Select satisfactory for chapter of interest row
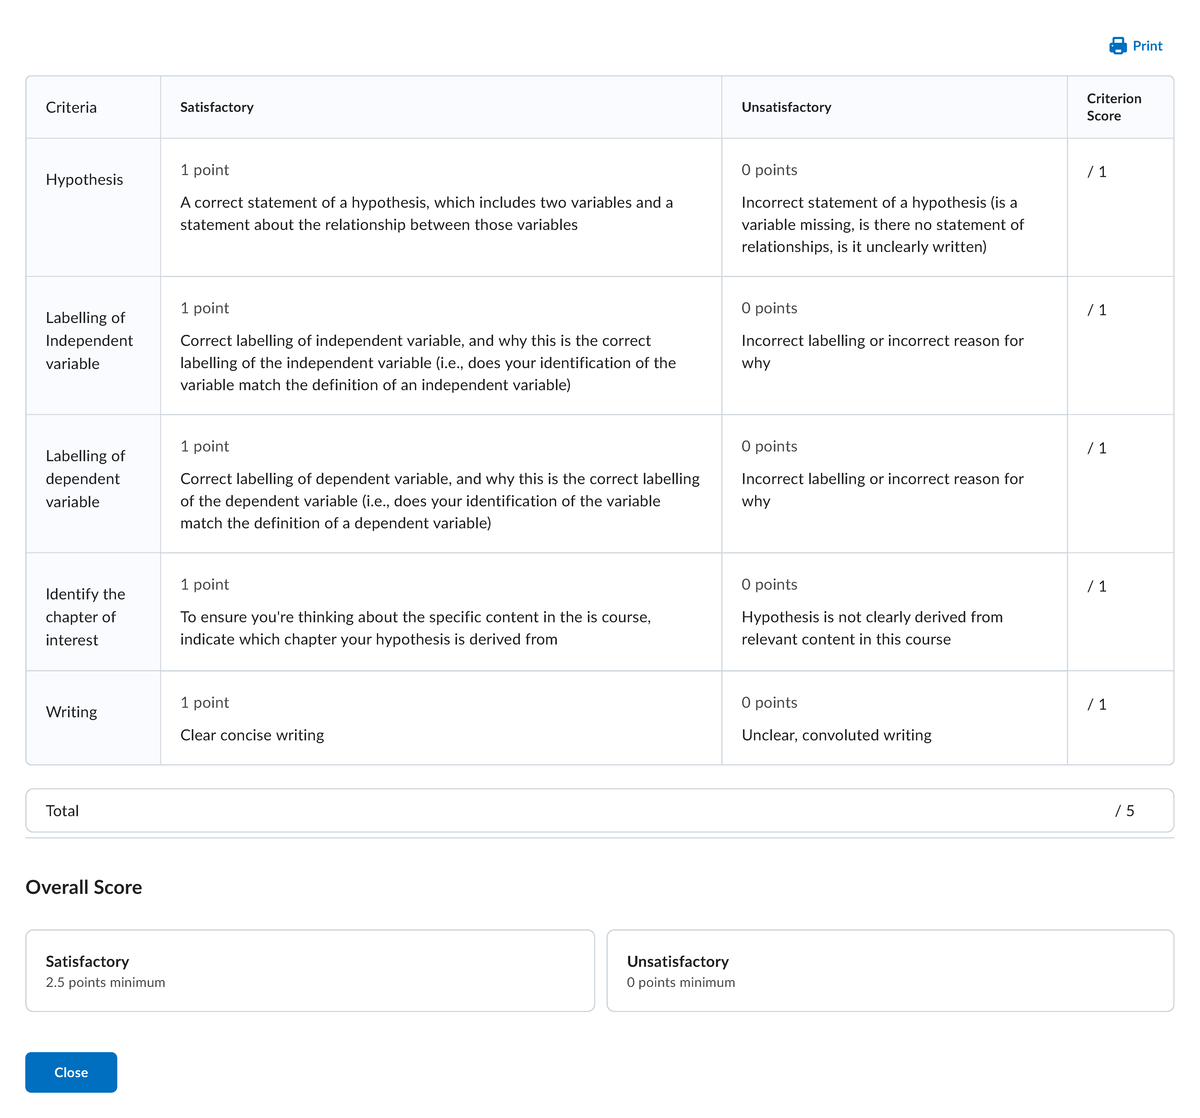1200x1118 pixels. (x=440, y=611)
